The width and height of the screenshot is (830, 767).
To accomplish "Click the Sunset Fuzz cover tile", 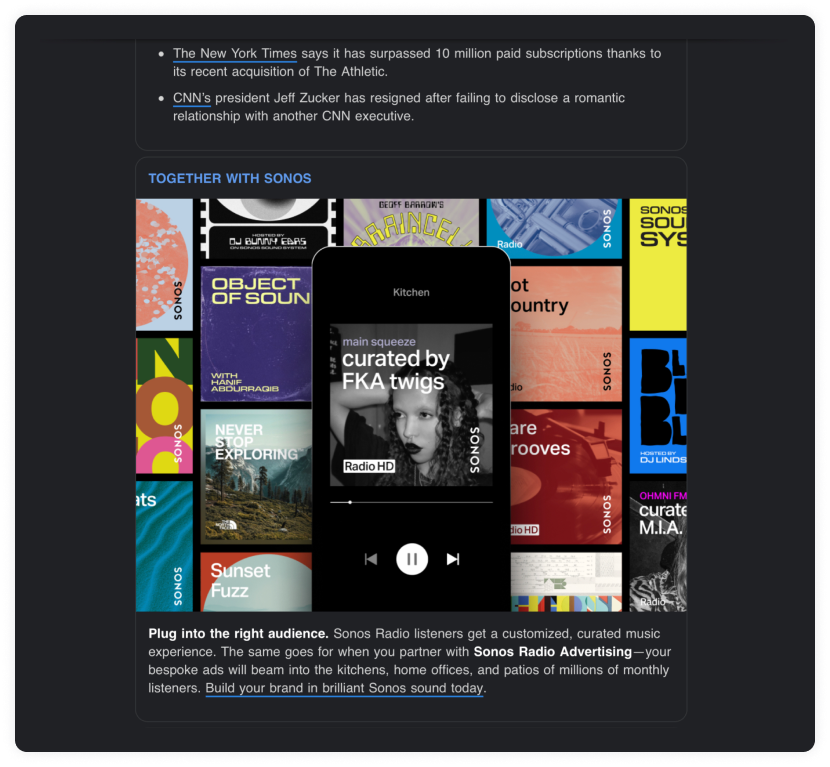I will 256,582.
